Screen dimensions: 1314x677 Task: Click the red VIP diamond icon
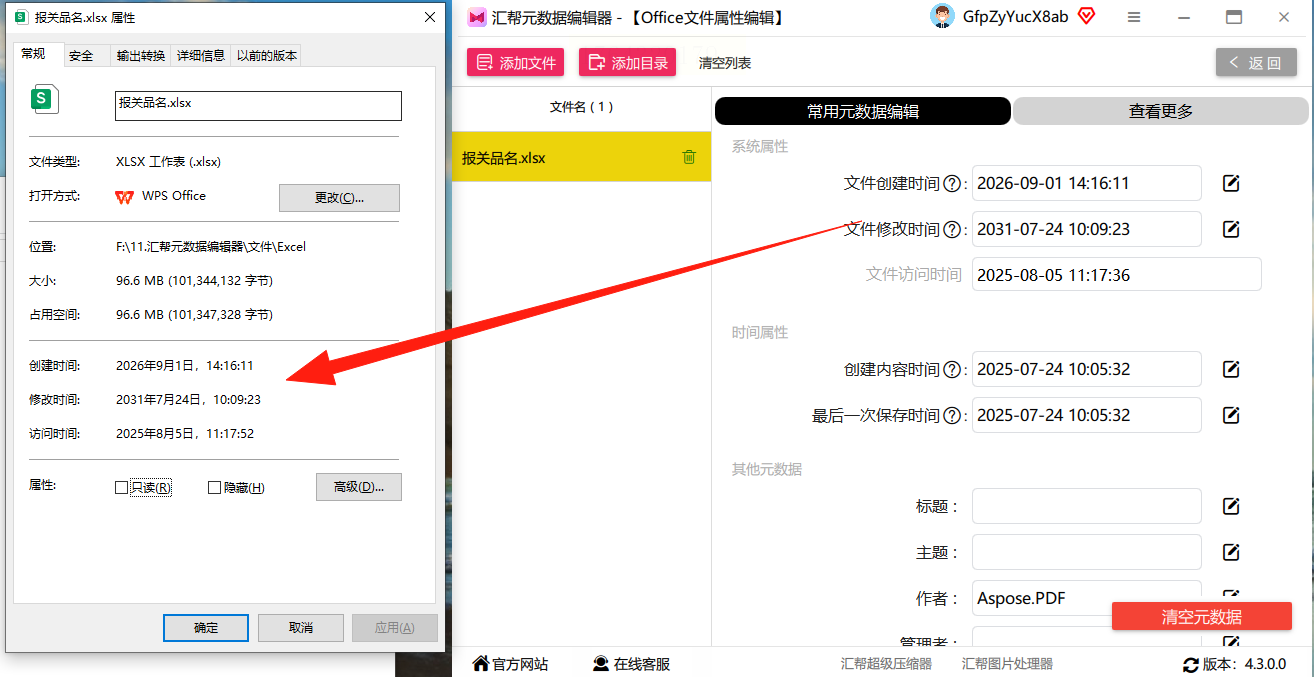click(x=1086, y=16)
